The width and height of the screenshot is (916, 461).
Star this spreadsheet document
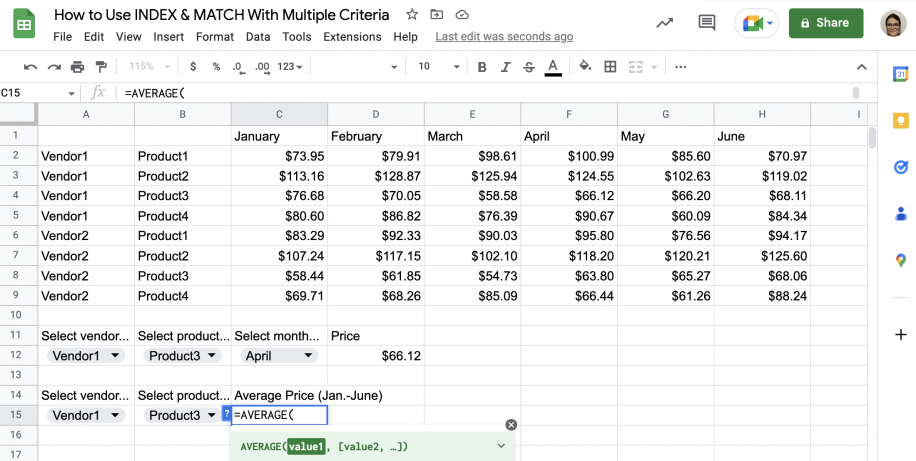click(x=412, y=15)
